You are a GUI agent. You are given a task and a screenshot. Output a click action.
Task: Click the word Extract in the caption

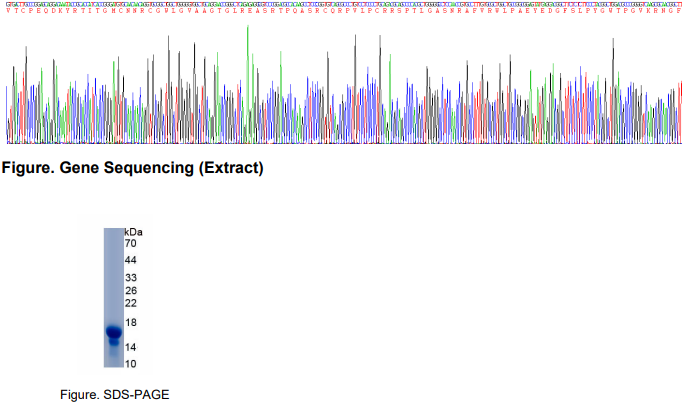[x=233, y=168]
